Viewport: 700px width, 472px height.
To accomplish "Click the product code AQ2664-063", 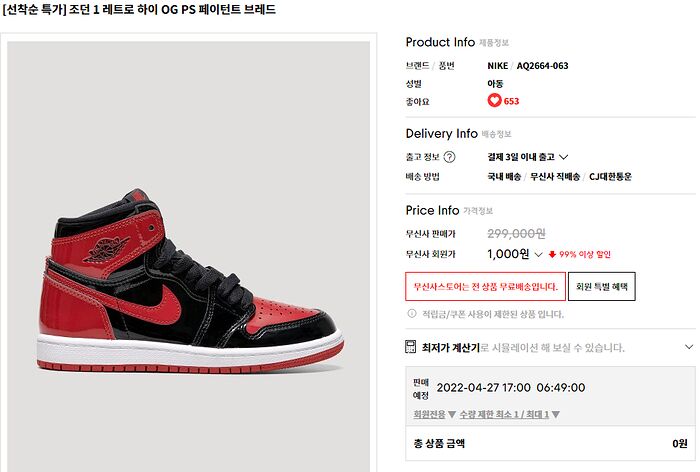I will 542,66.
